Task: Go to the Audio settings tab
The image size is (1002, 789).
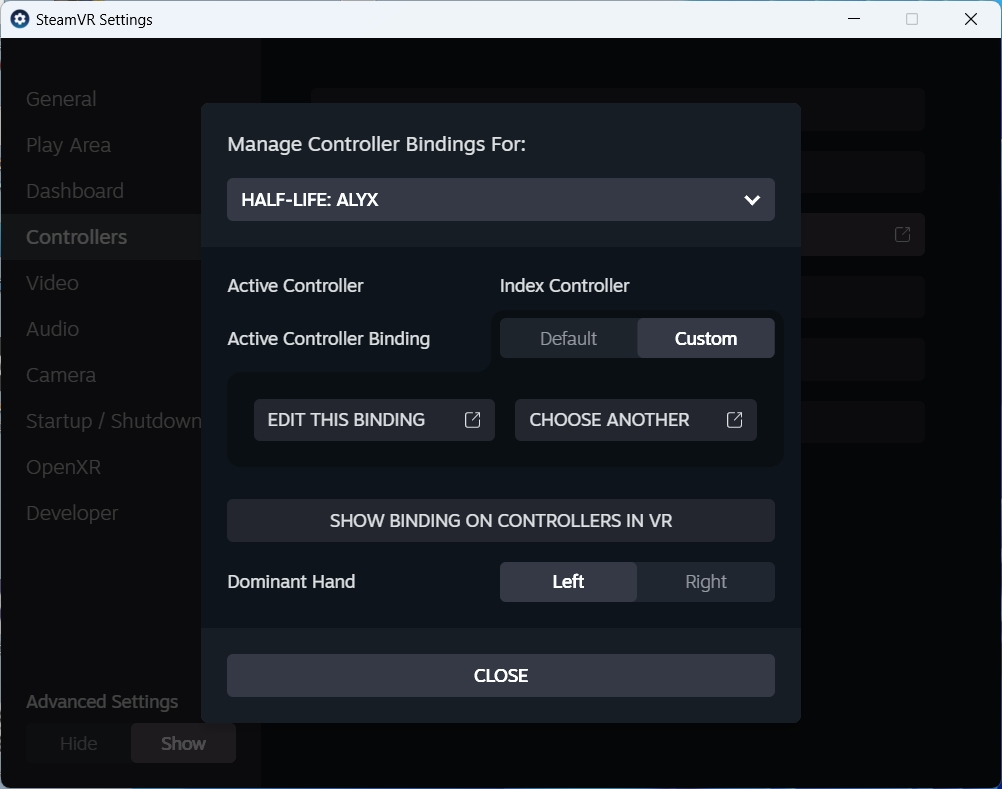Action: (x=52, y=329)
